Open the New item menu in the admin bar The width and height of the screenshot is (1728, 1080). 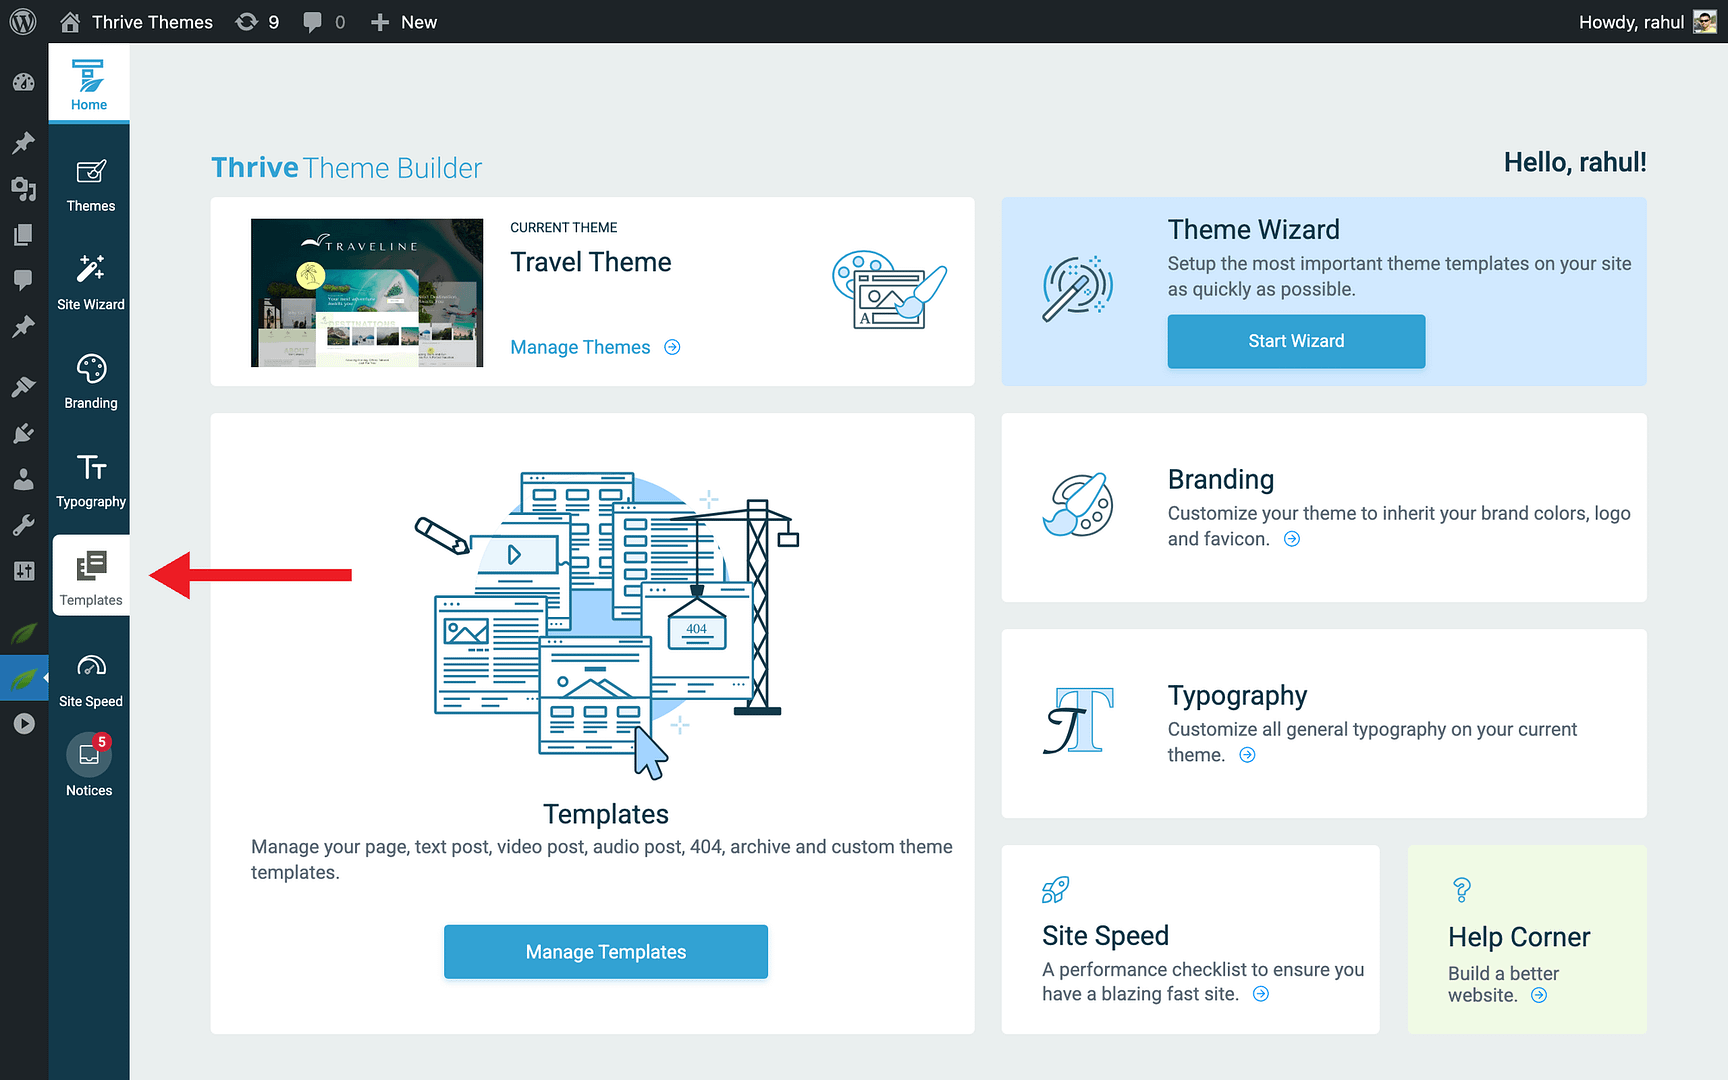click(x=403, y=21)
